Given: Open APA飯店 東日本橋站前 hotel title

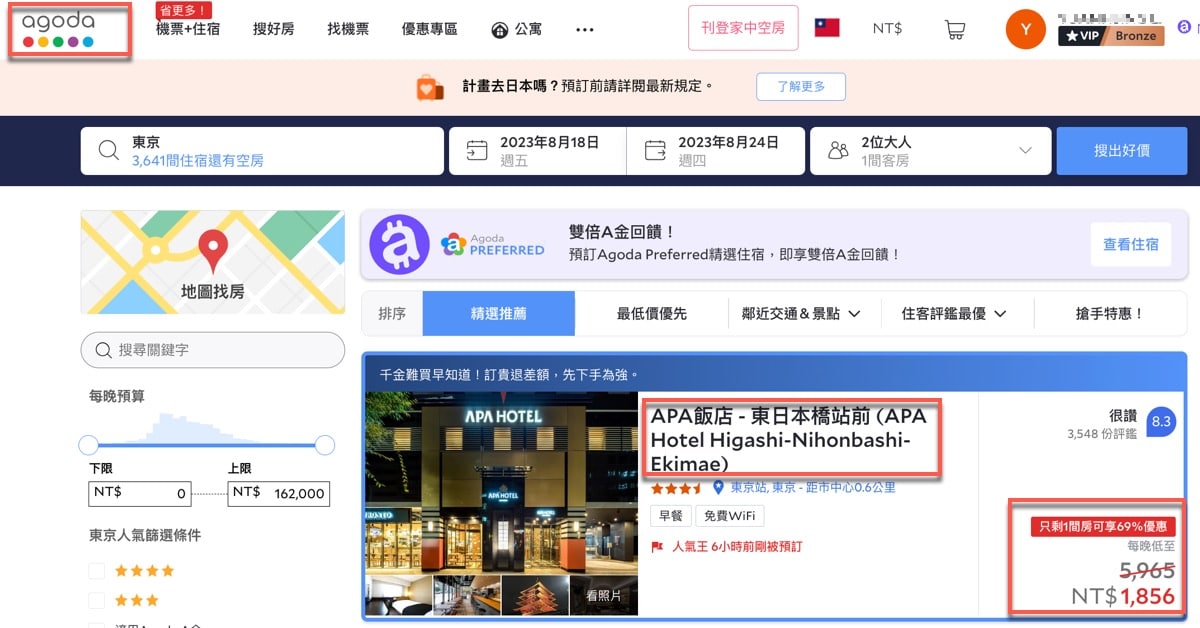Looking at the screenshot, I should (790, 440).
